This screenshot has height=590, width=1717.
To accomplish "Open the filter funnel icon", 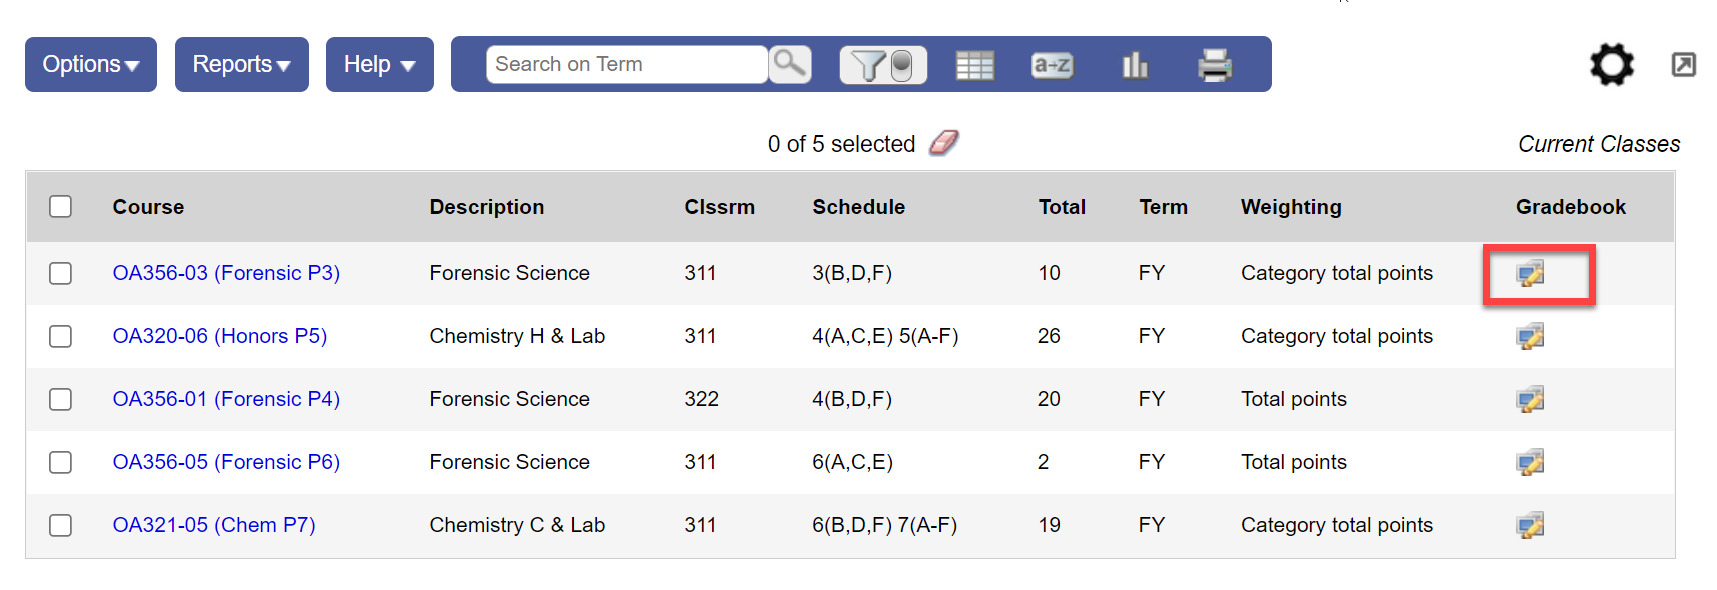I will pos(869,64).
